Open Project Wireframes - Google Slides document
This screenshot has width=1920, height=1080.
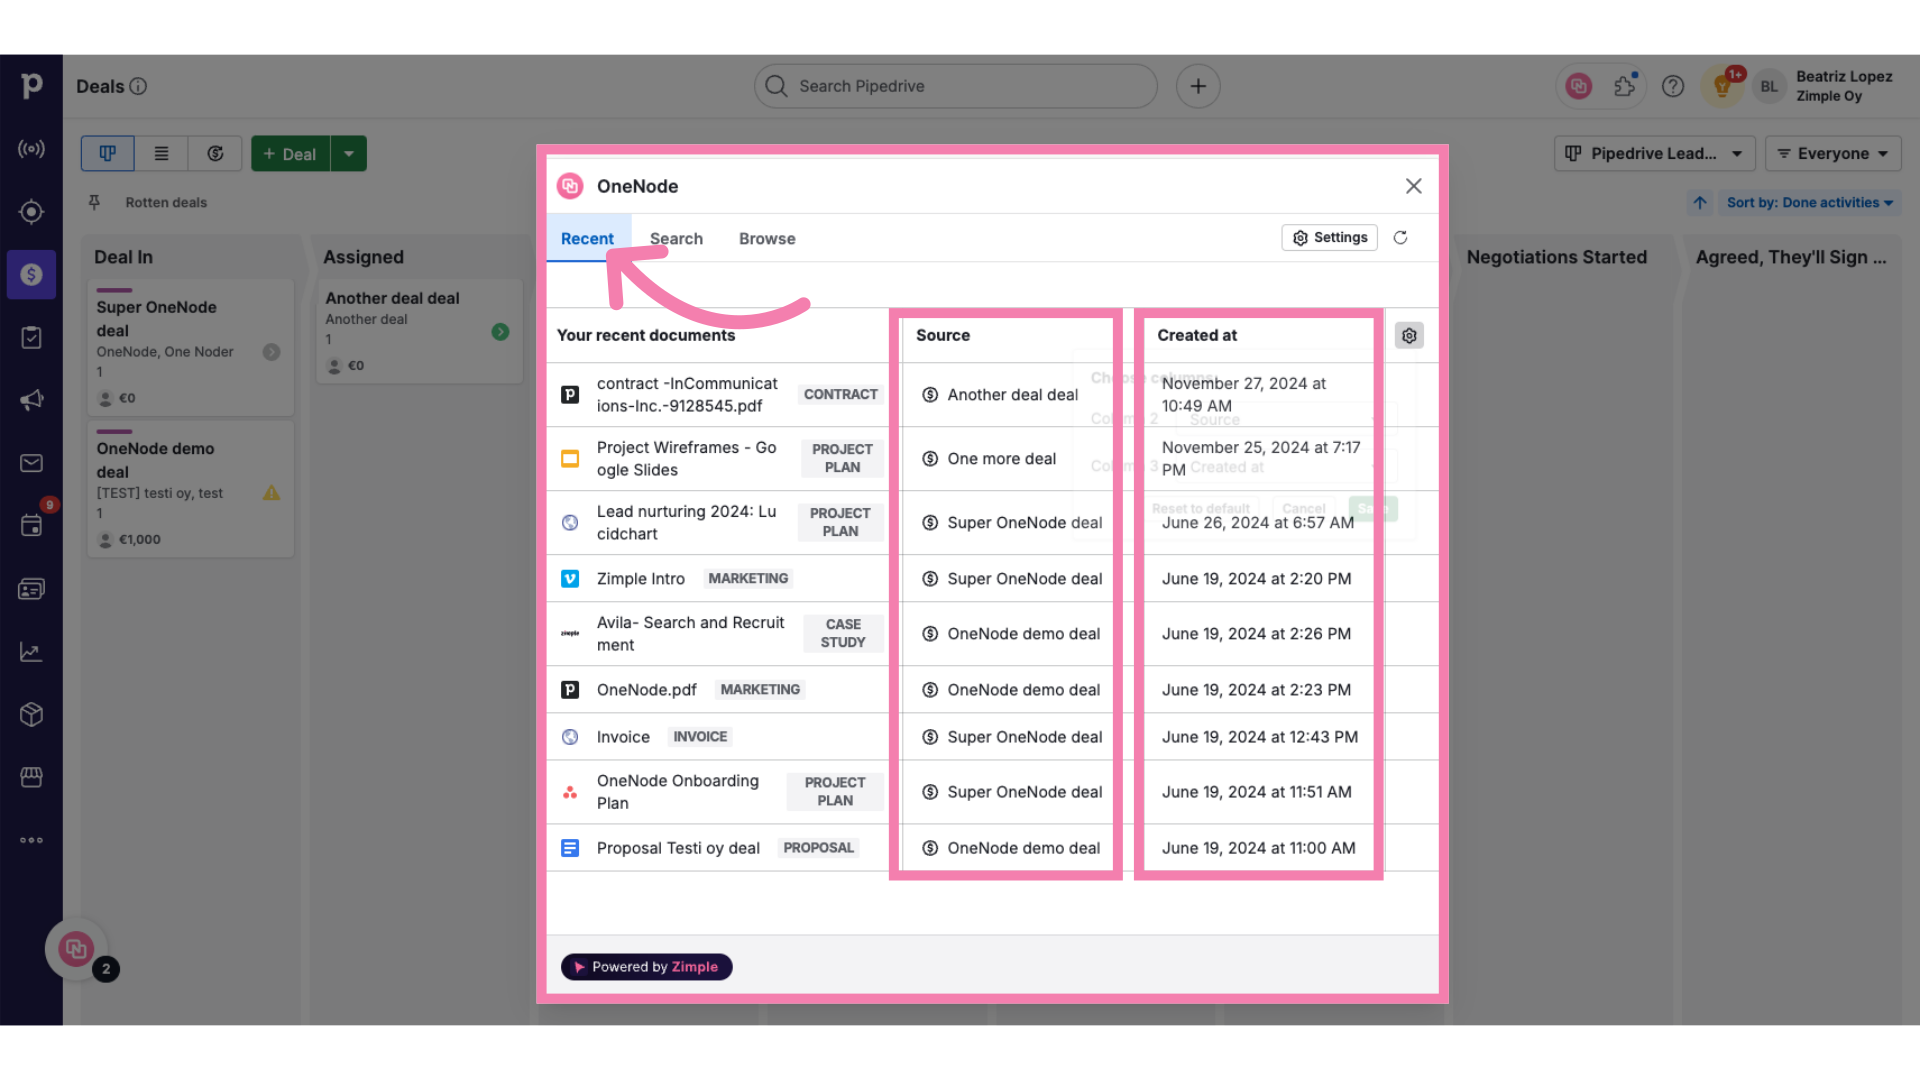point(686,459)
